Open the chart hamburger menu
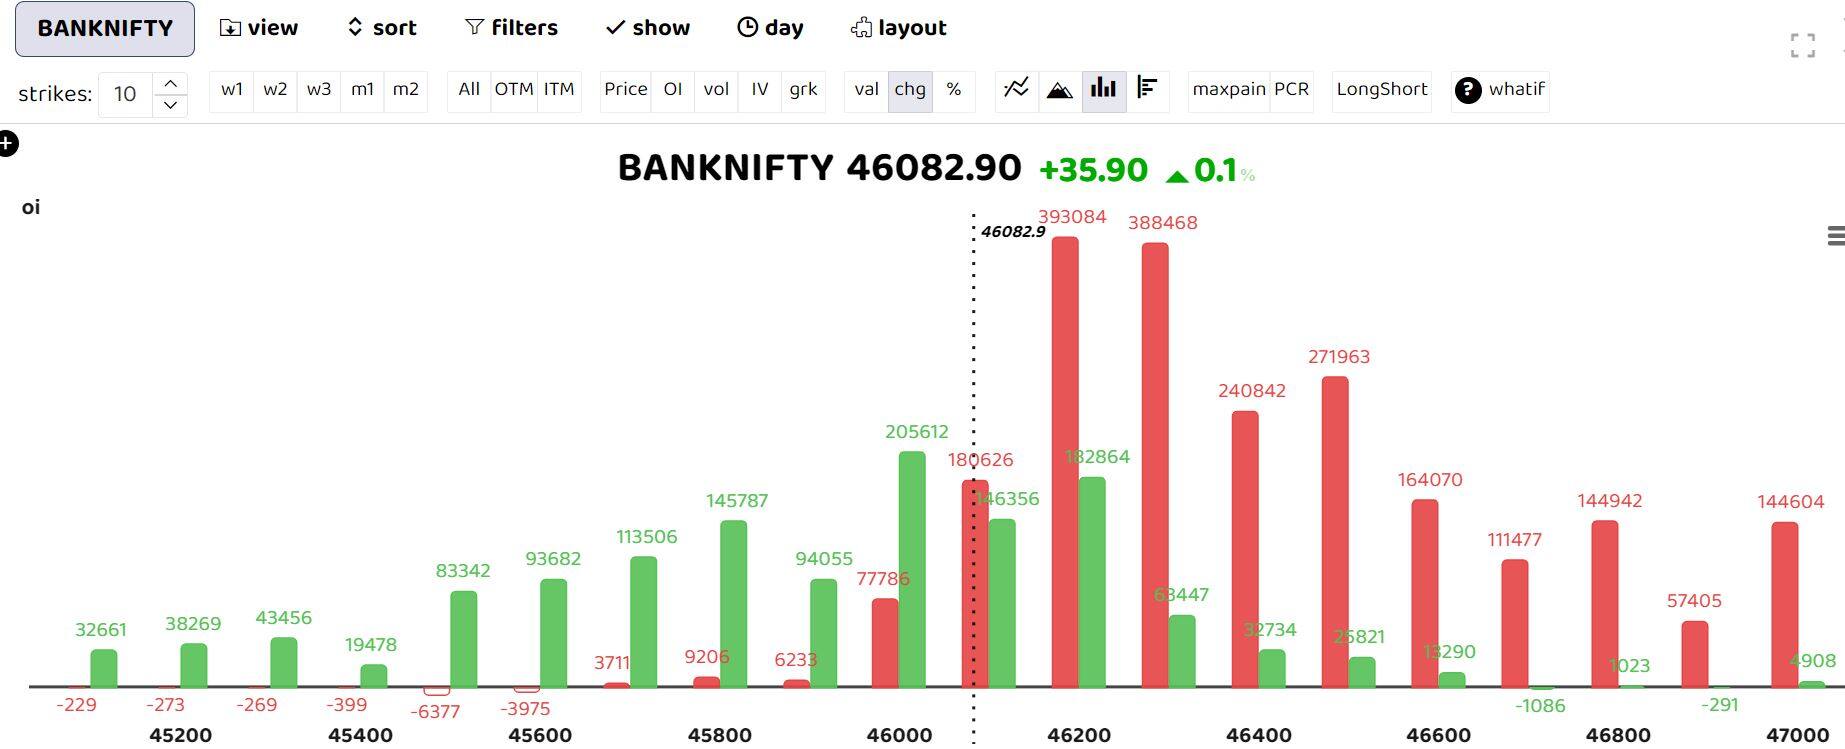The width and height of the screenshot is (1845, 749). 1835,236
